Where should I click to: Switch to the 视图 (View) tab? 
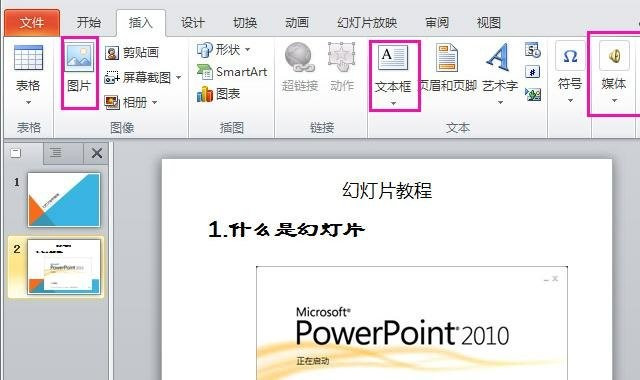(489, 22)
